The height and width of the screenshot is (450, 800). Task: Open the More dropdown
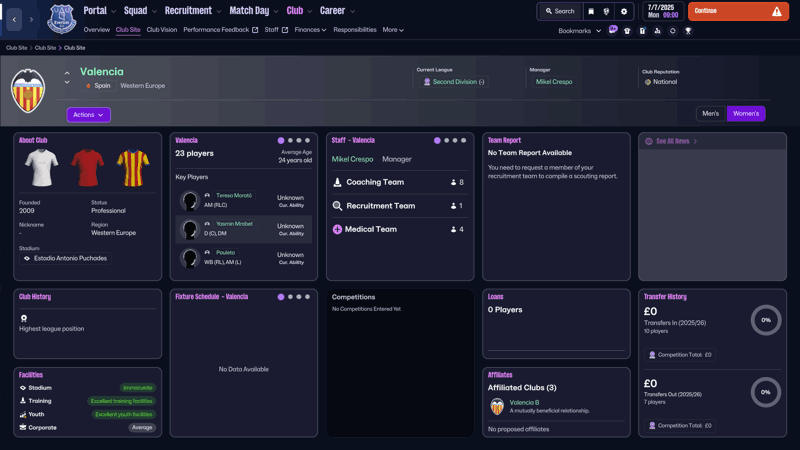tap(393, 30)
